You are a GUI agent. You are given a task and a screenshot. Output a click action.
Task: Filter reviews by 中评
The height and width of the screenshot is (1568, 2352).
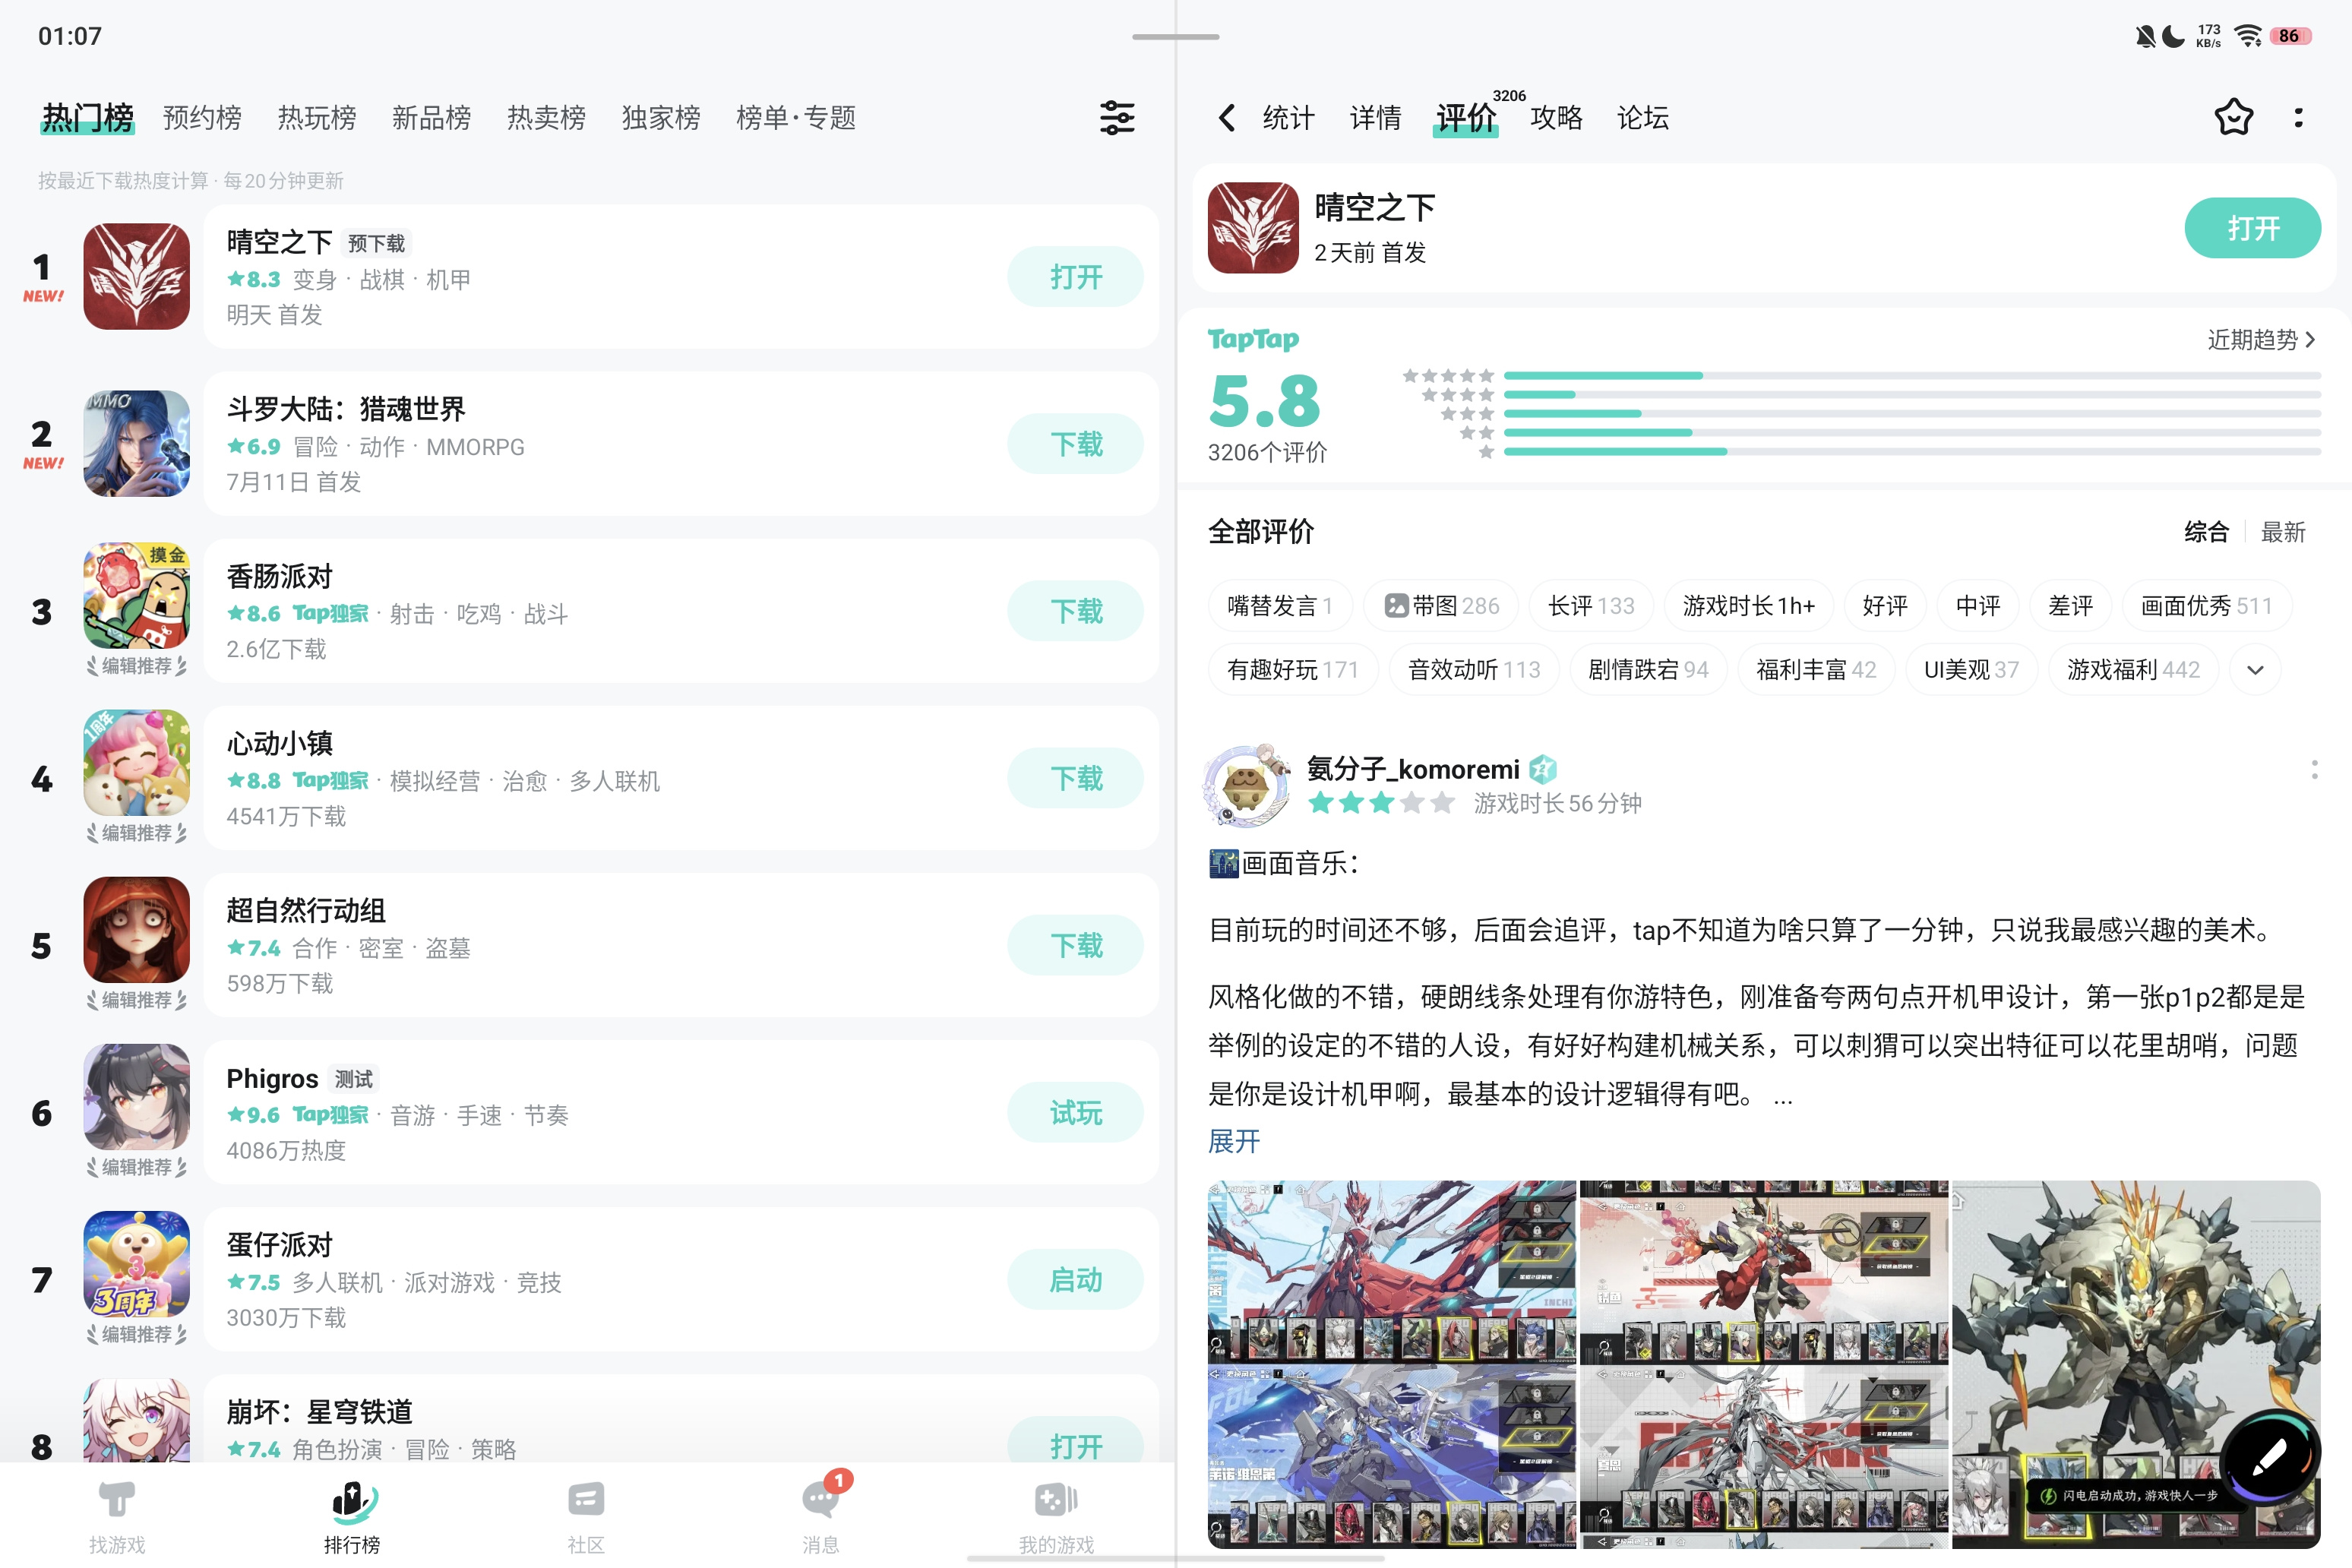click(x=1978, y=606)
